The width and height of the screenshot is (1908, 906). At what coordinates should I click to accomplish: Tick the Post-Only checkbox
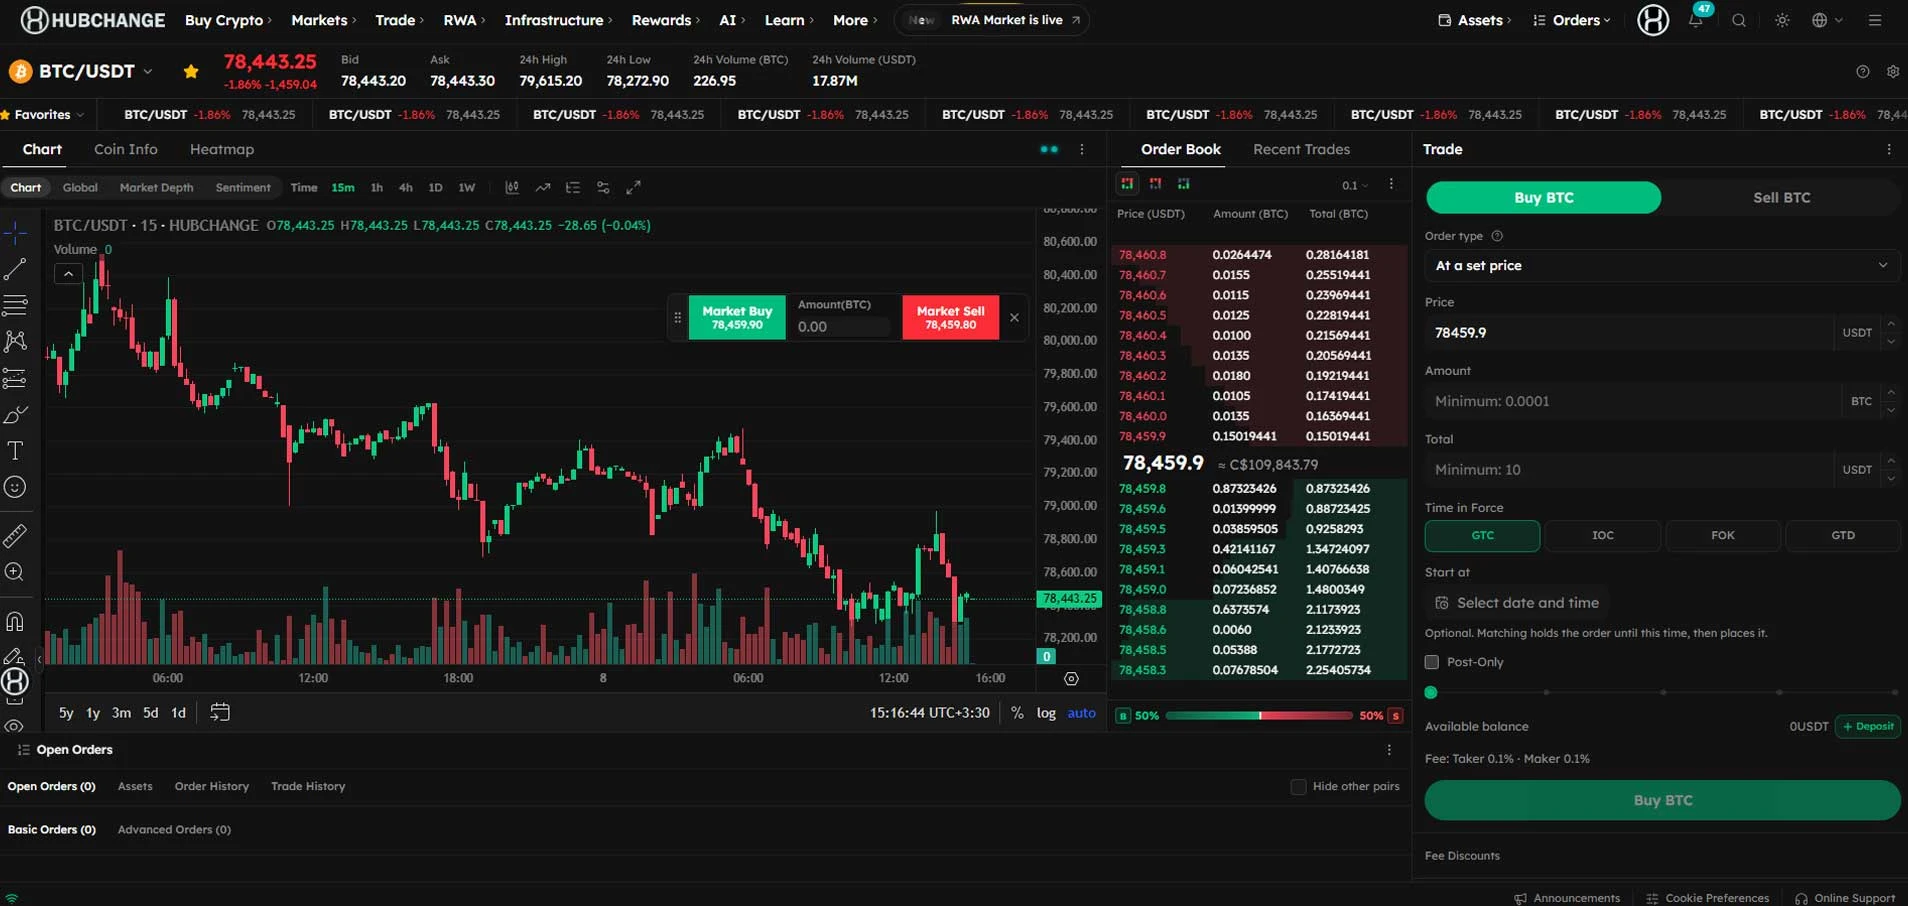(1432, 662)
